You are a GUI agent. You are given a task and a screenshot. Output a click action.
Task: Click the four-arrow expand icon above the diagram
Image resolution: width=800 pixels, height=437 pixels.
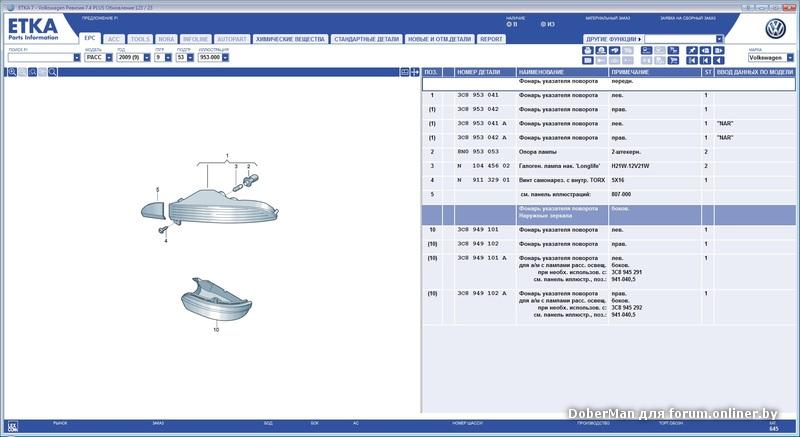[415, 72]
